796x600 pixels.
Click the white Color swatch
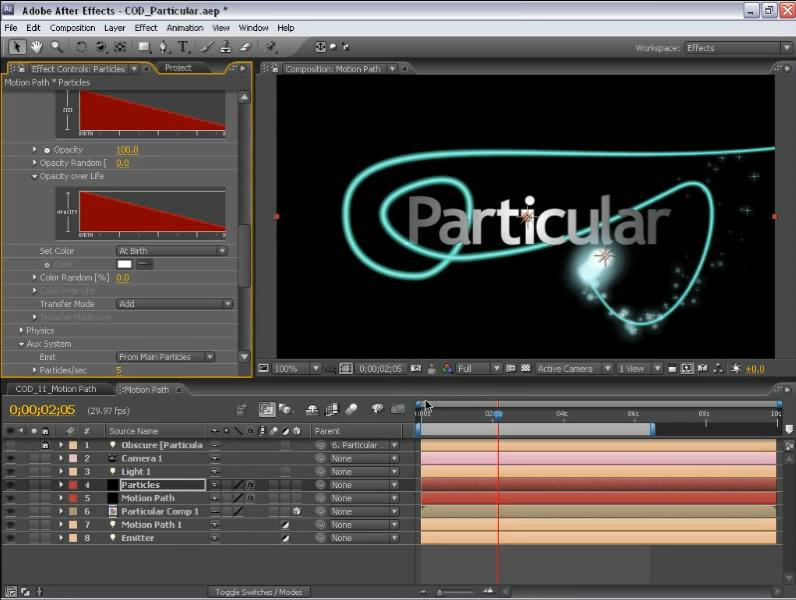pos(124,264)
